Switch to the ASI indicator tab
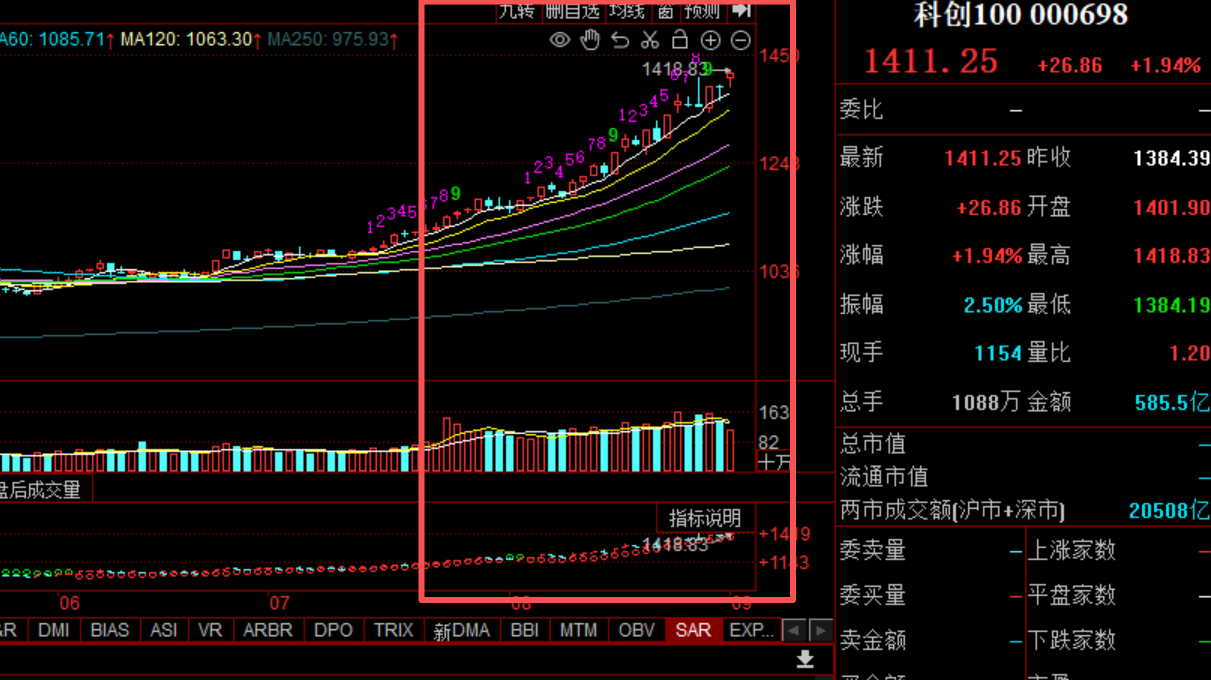 coord(164,630)
